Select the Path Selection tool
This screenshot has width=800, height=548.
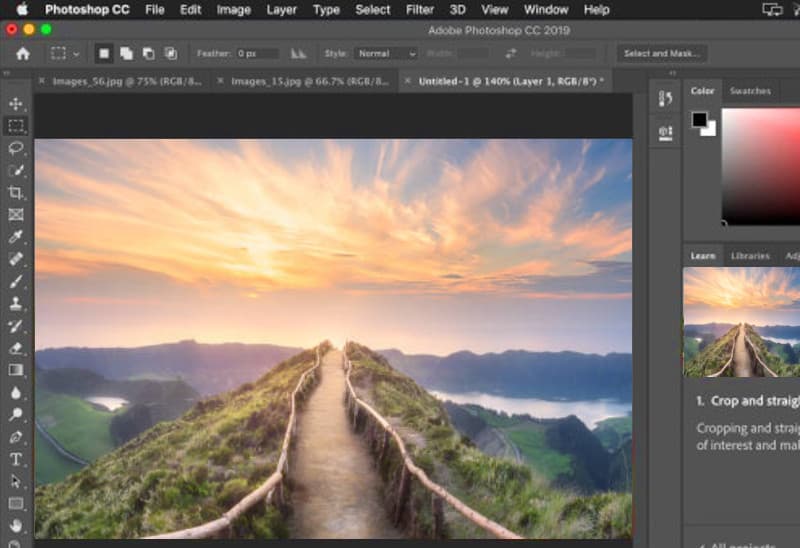point(16,481)
